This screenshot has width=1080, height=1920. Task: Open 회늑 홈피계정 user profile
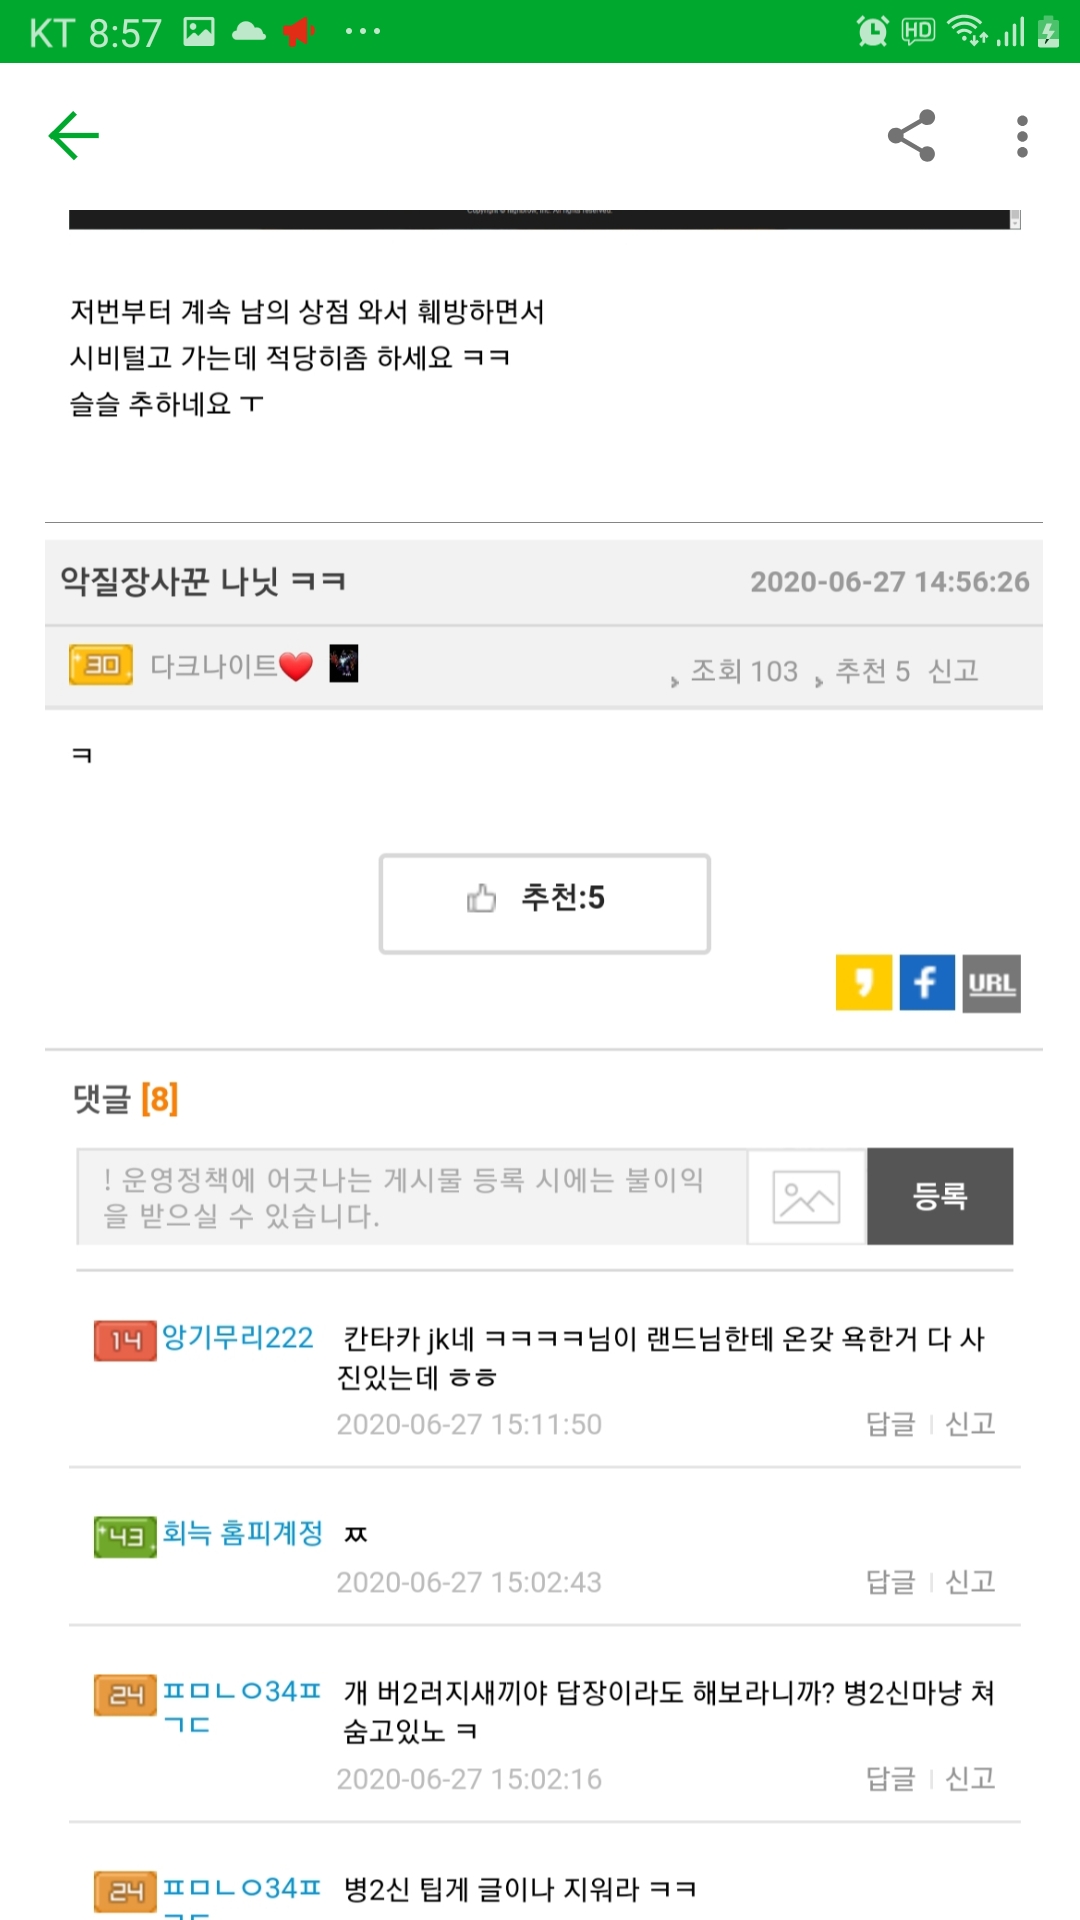tap(242, 1533)
